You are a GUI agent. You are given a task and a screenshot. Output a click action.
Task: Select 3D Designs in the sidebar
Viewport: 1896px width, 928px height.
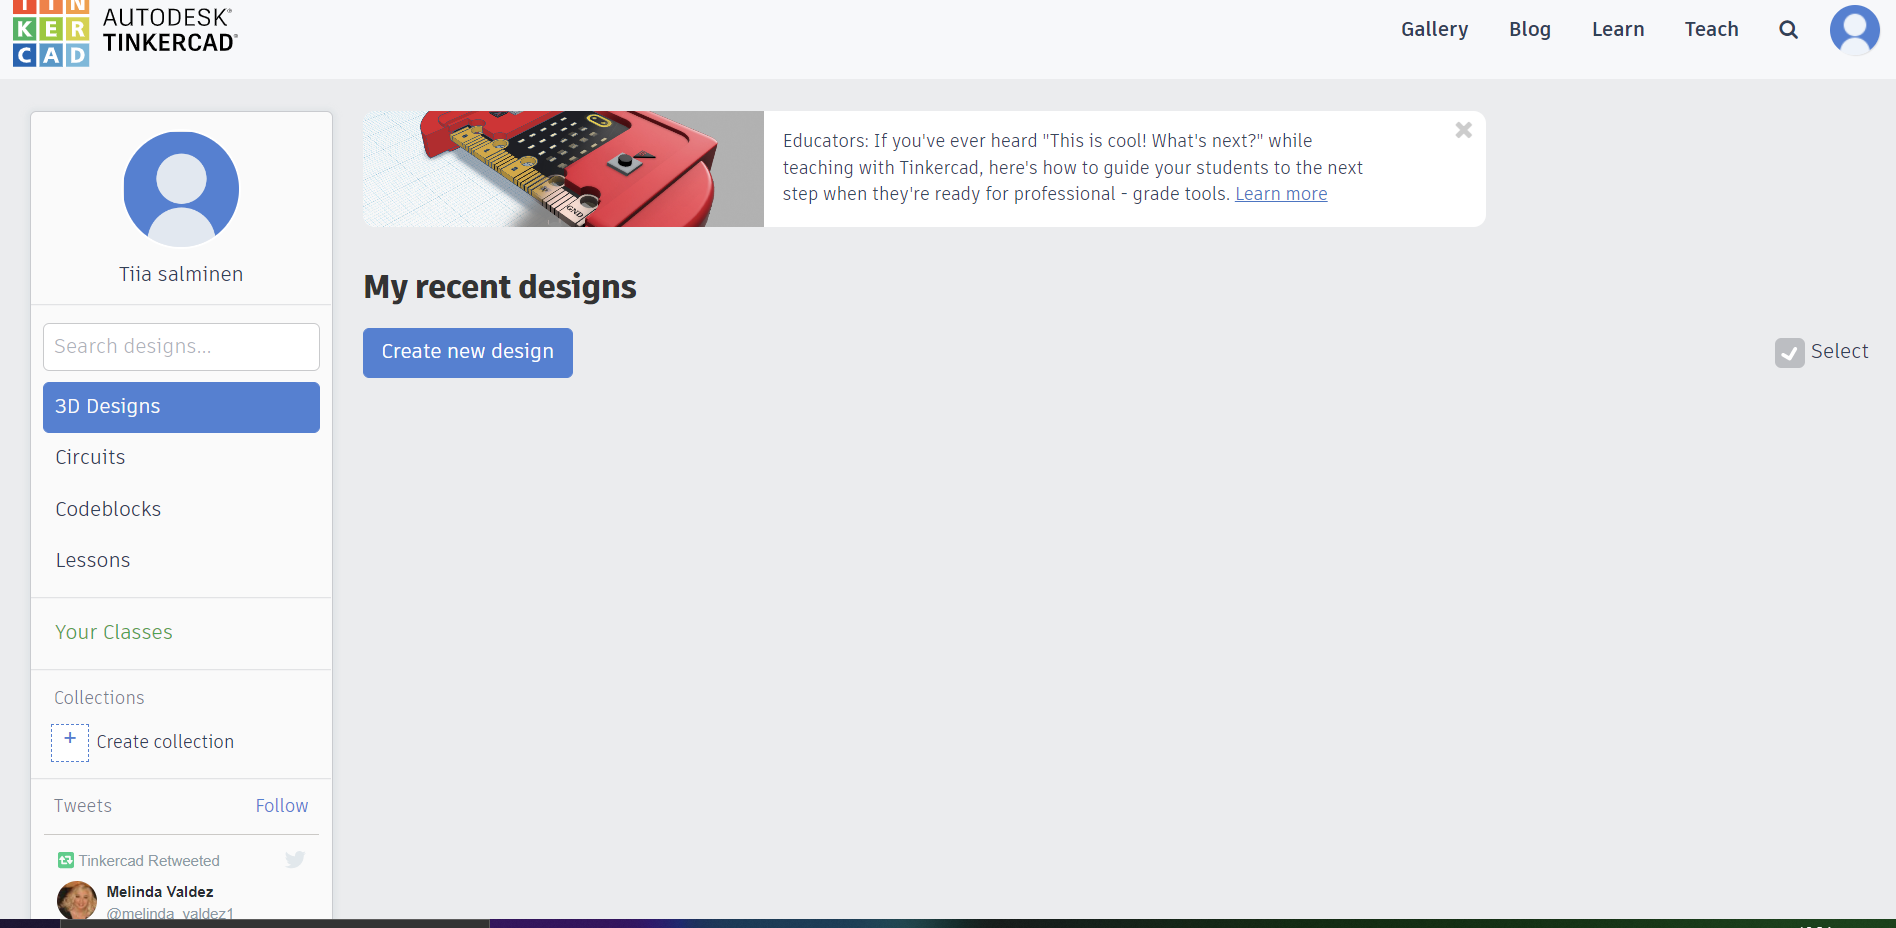click(x=181, y=407)
